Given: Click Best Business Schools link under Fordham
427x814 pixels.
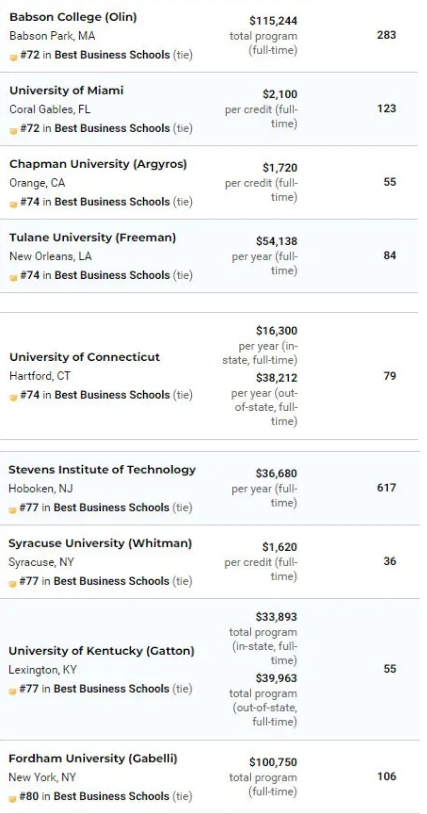Looking at the screenshot, I should coord(112,796).
